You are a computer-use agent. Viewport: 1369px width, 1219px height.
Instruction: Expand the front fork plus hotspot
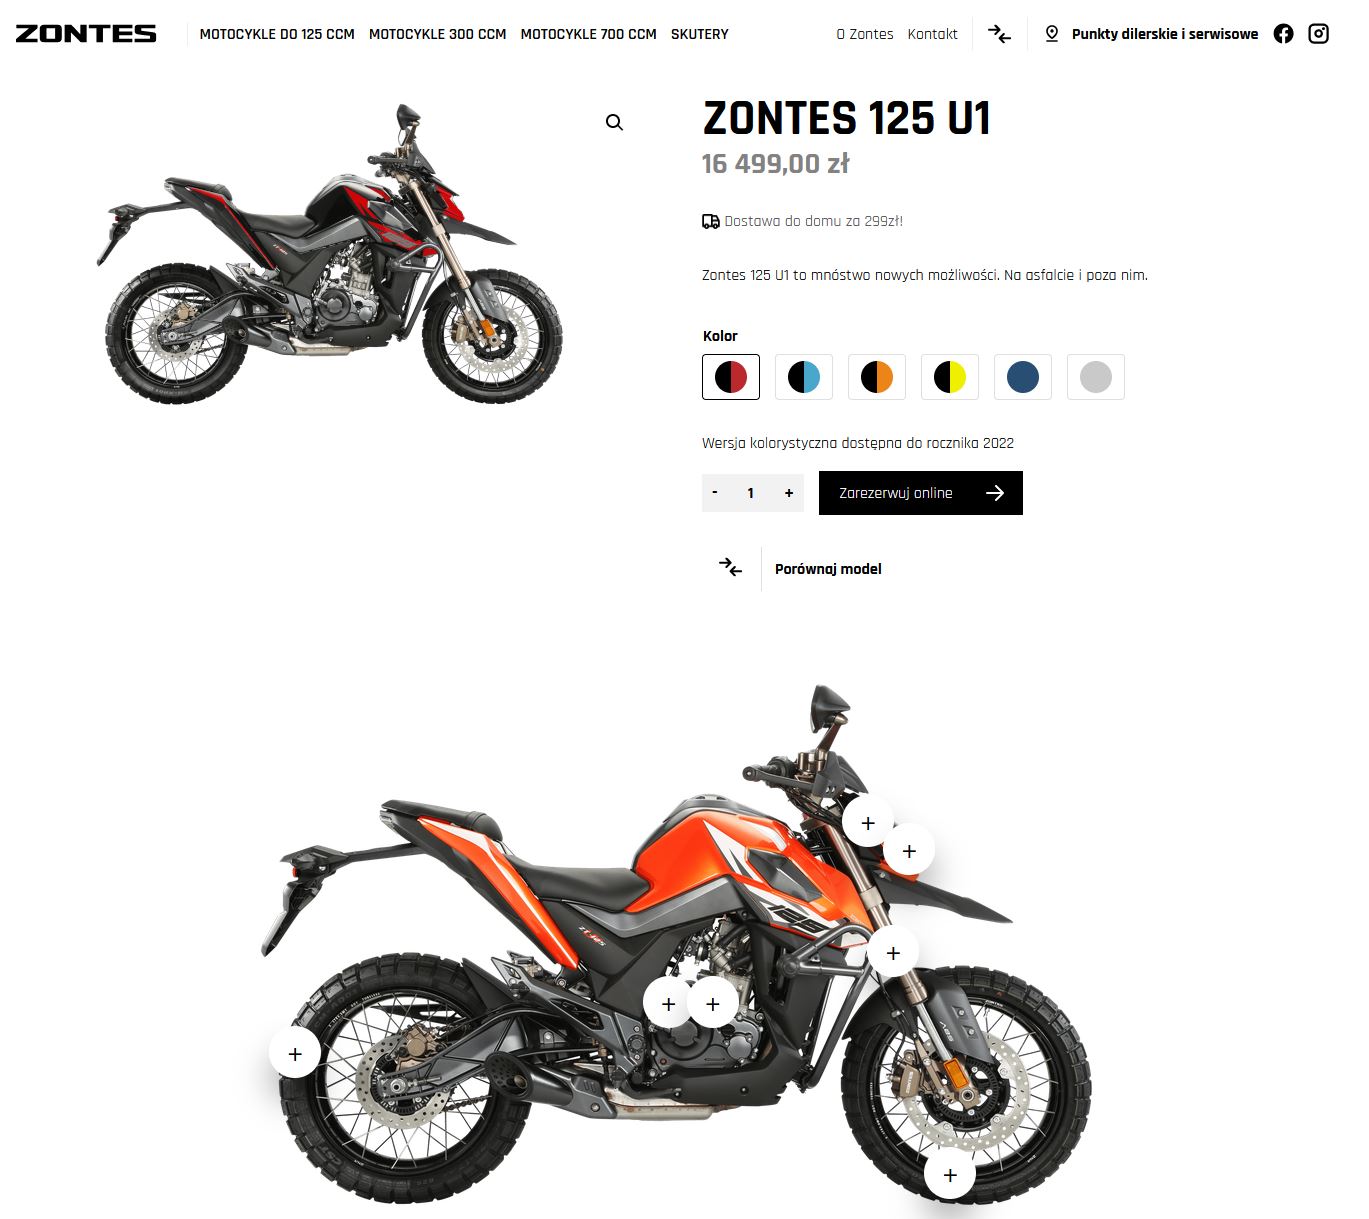(x=893, y=953)
